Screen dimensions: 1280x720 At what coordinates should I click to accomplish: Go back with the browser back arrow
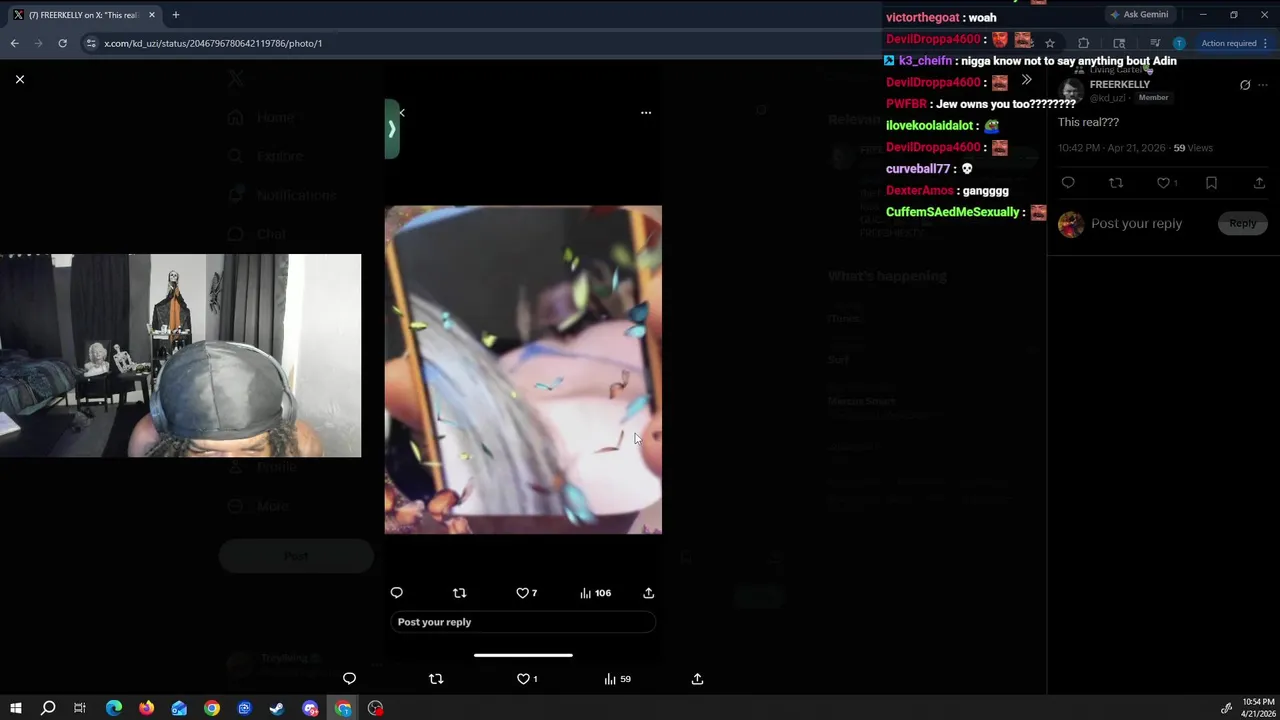(14, 43)
